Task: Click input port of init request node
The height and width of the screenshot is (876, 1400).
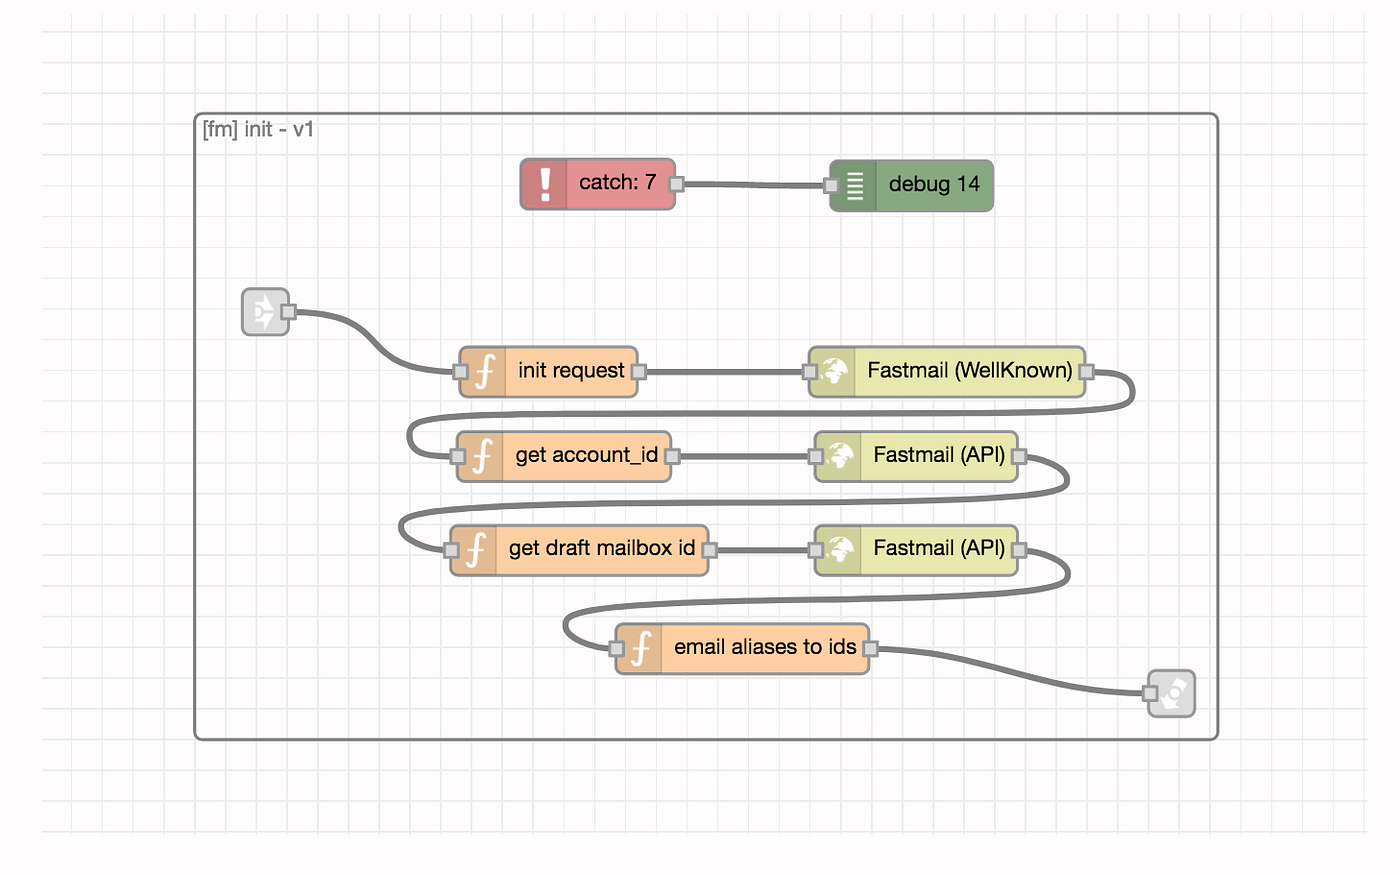Action: (460, 372)
